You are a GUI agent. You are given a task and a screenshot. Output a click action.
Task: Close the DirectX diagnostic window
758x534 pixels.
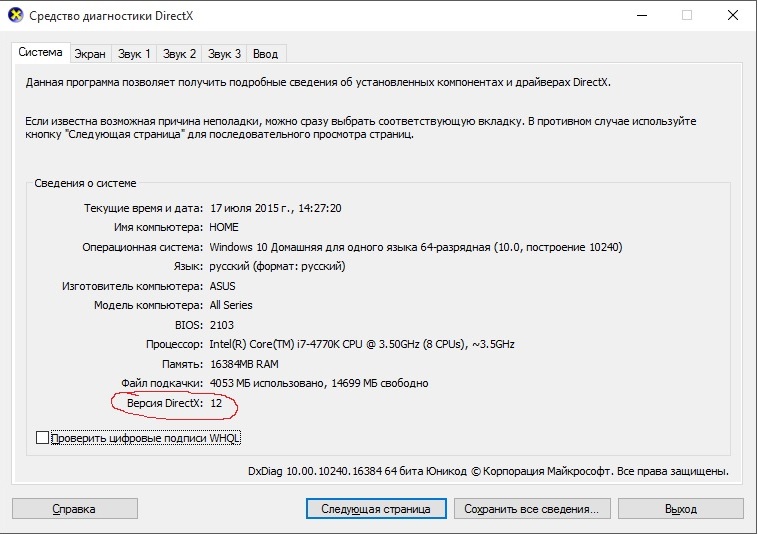pos(733,16)
